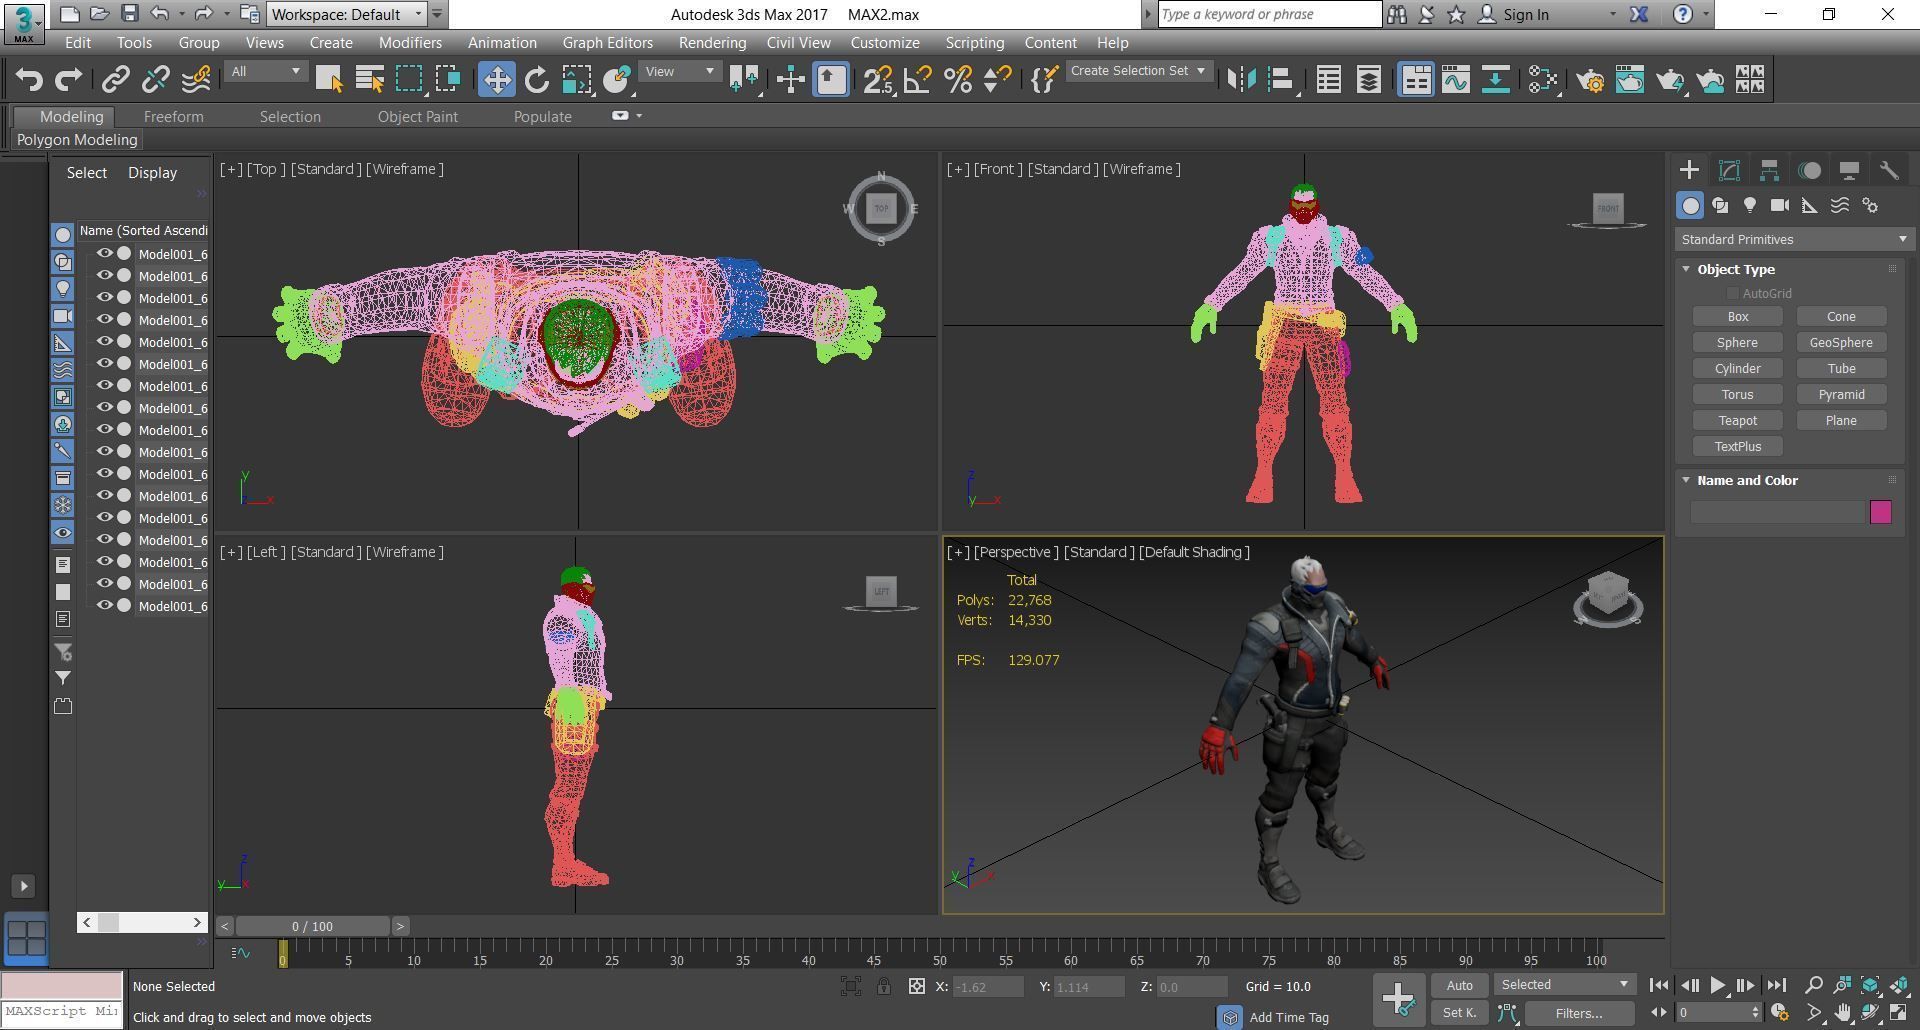The width and height of the screenshot is (1920, 1030).
Task: Toggle the Angle Snap tool
Action: tap(918, 80)
